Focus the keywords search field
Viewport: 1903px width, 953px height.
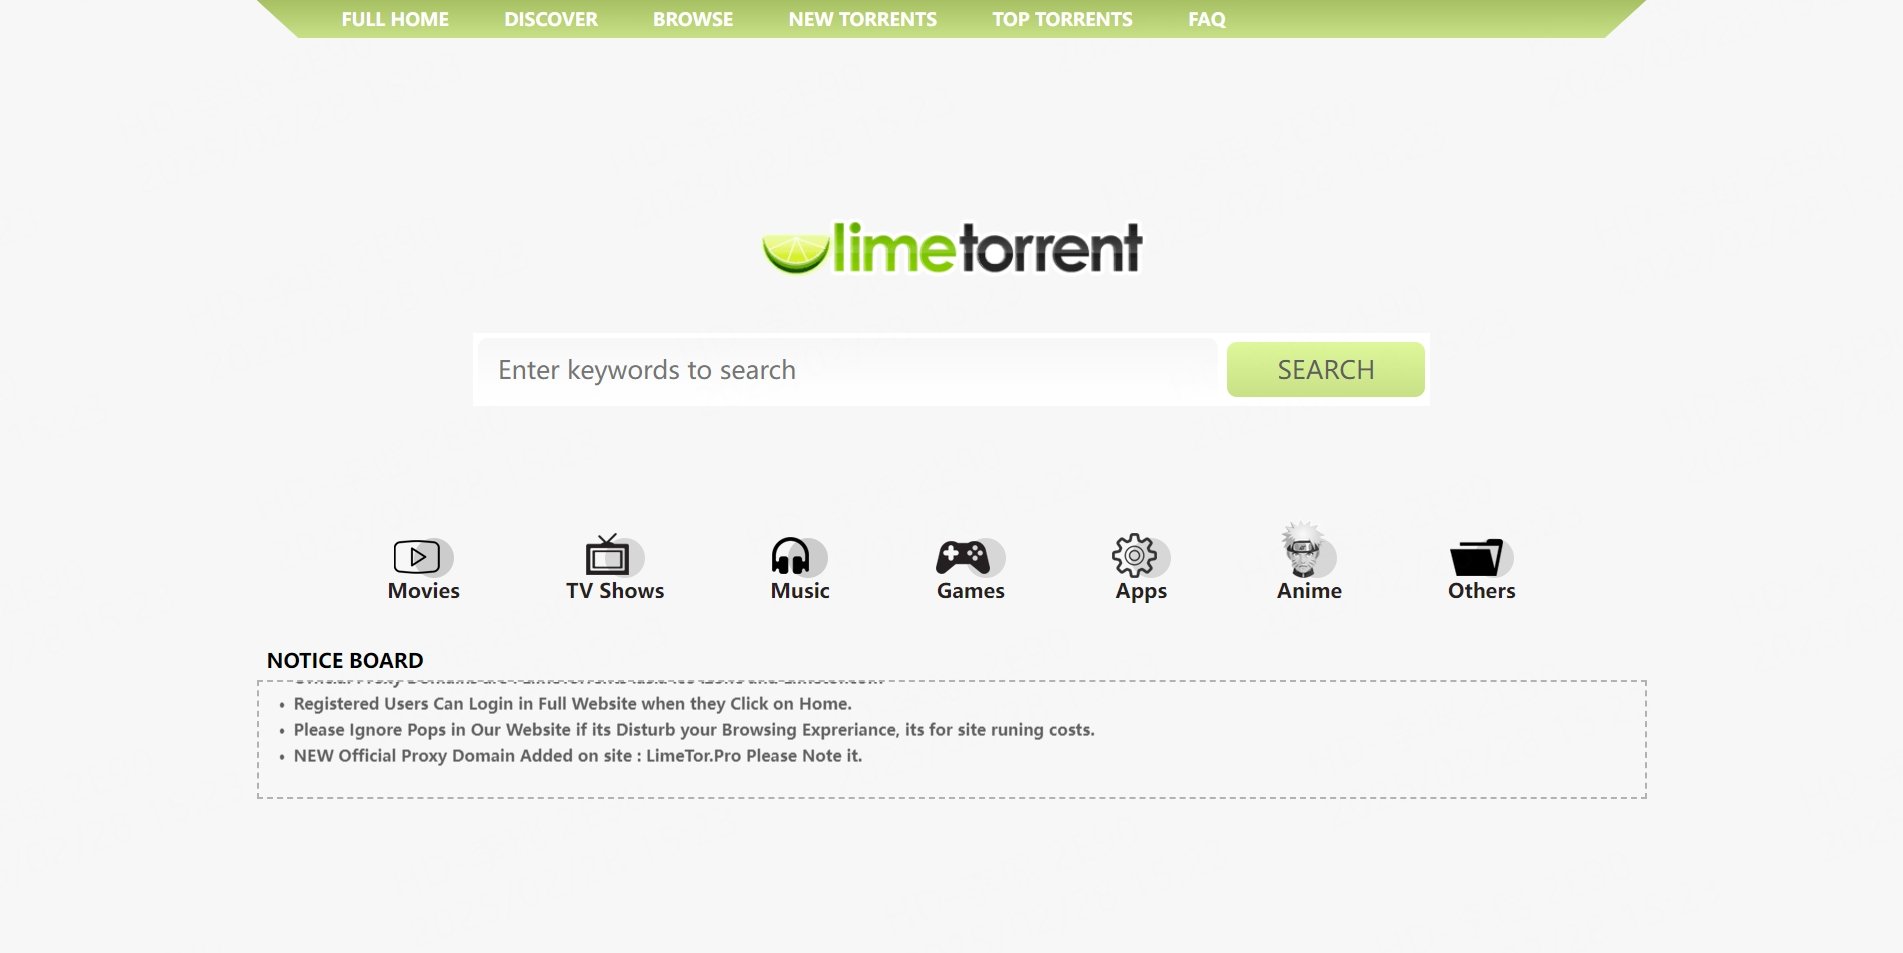point(848,370)
